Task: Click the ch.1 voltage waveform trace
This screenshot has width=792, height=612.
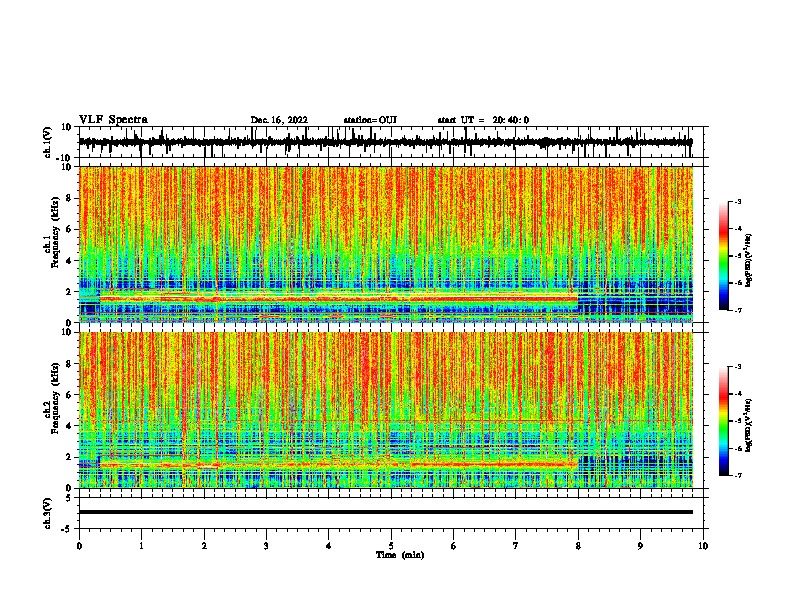Action: 385,142
